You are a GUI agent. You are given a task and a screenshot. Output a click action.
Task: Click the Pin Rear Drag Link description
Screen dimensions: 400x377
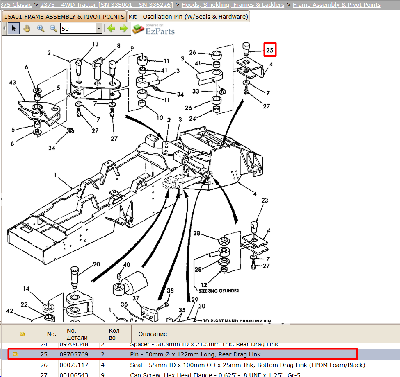tap(195, 354)
